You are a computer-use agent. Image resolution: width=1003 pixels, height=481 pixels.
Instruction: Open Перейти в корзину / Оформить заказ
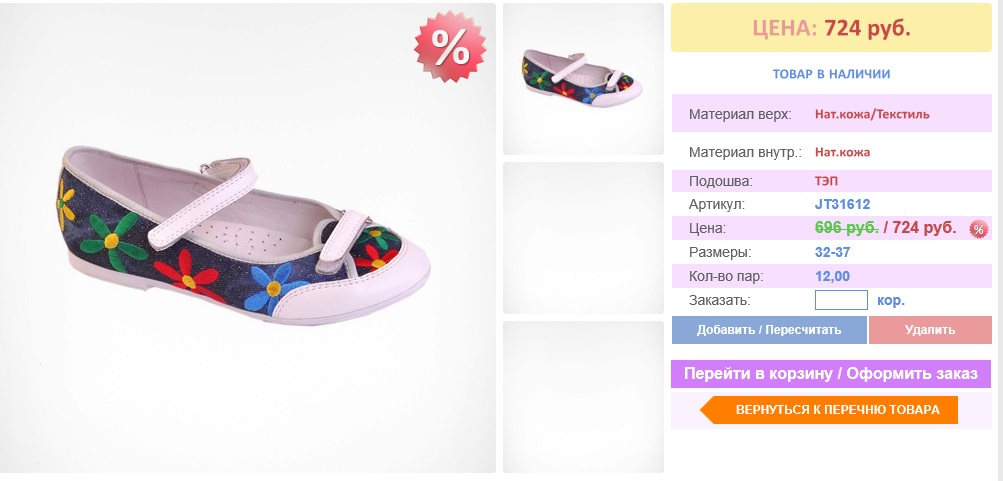coord(831,374)
